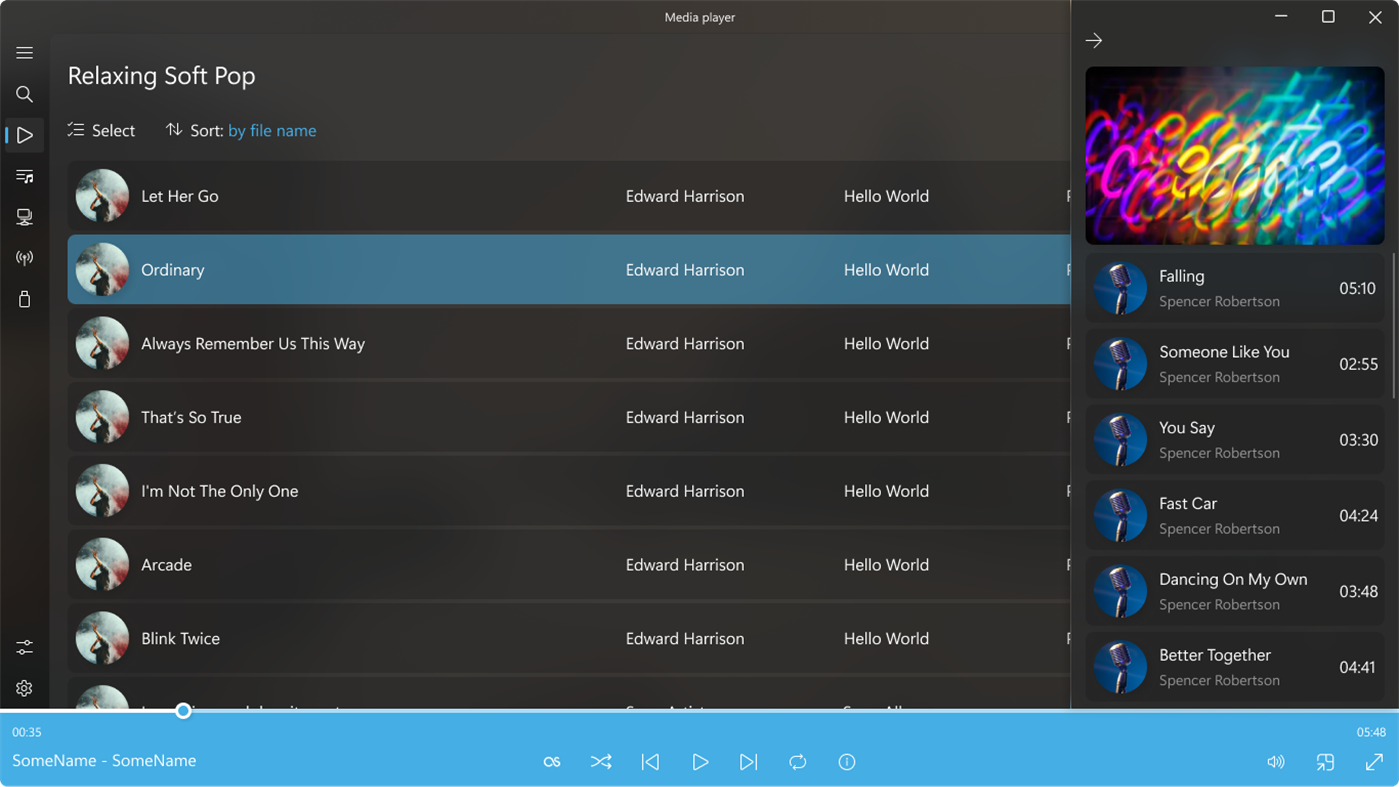1399x787 pixels.
Task: Expand the navigation menu with hamburger icon
Action: pyautogui.click(x=24, y=52)
